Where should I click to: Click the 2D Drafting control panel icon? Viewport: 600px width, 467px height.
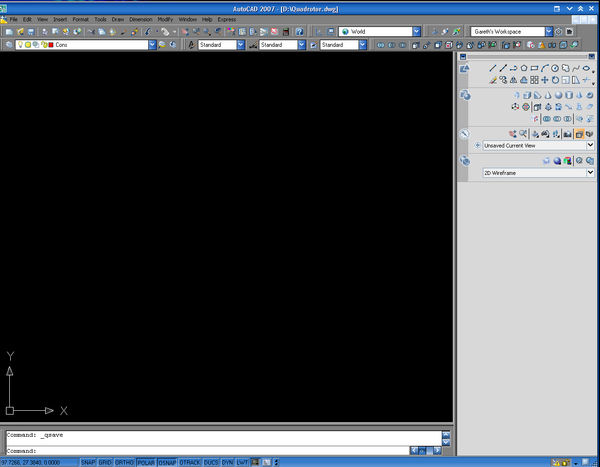(x=465, y=69)
